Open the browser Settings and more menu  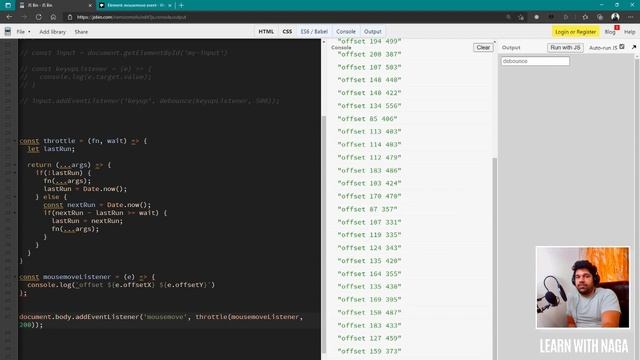point(631,17)
